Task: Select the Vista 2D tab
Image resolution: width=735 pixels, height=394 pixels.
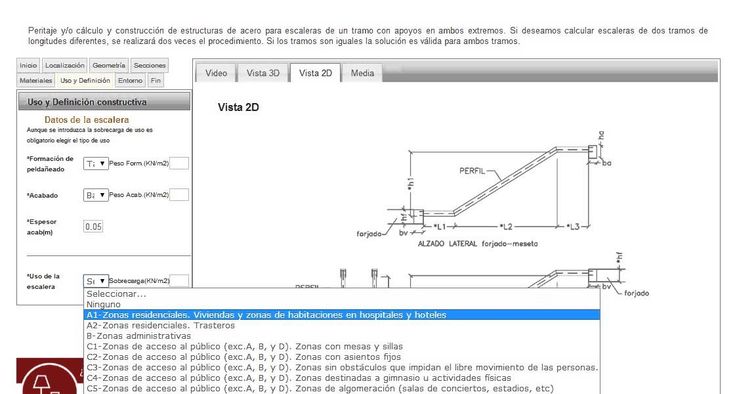Action: coord(315,73)
